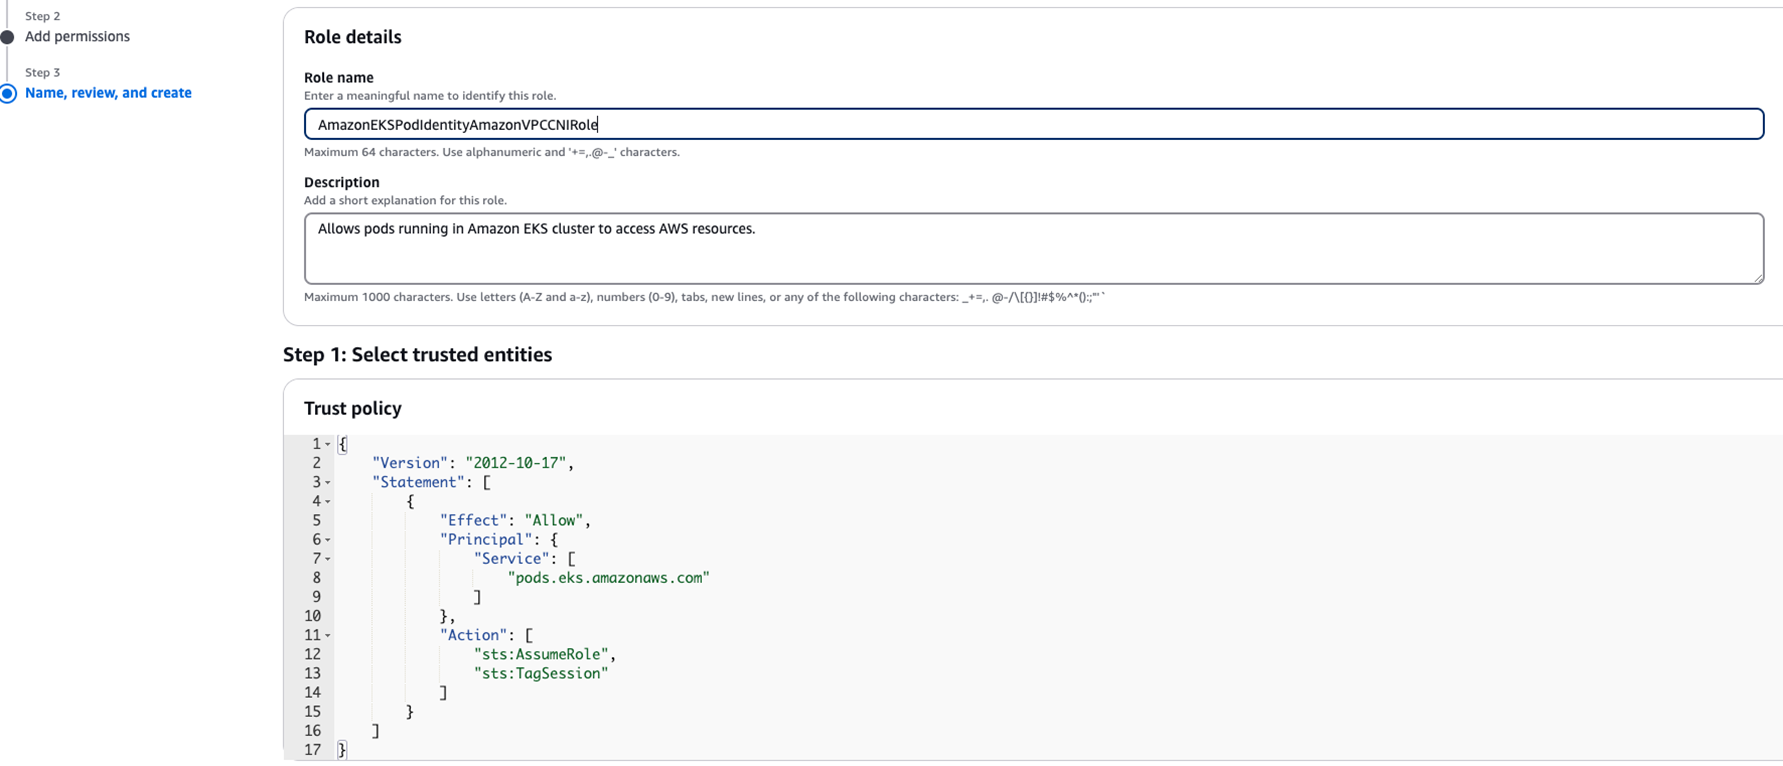Image resolution: width=1783 pixels, height=766 pixels.
Task: Collapse the fold arrow on line 4
Action: click(x=327, y=501)
